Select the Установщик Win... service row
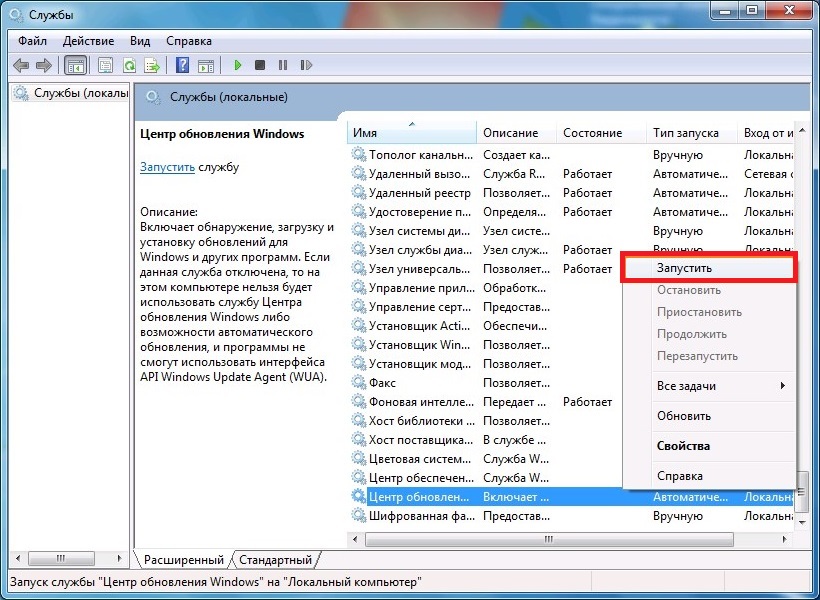The image size is (820, 600). [485, 345]
